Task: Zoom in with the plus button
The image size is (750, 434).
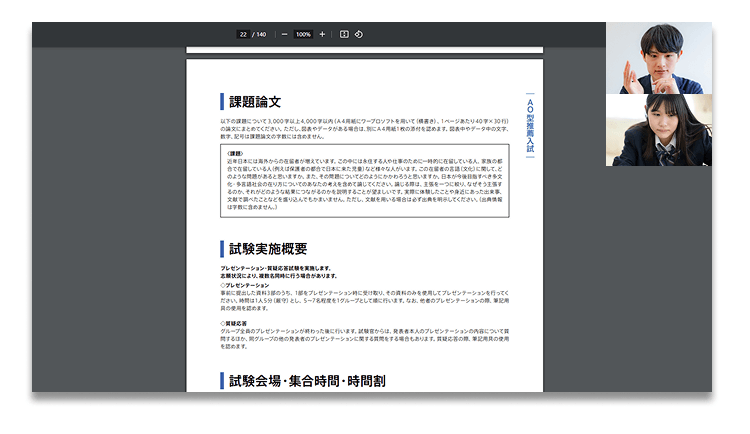Action: (x=322, y=34)
